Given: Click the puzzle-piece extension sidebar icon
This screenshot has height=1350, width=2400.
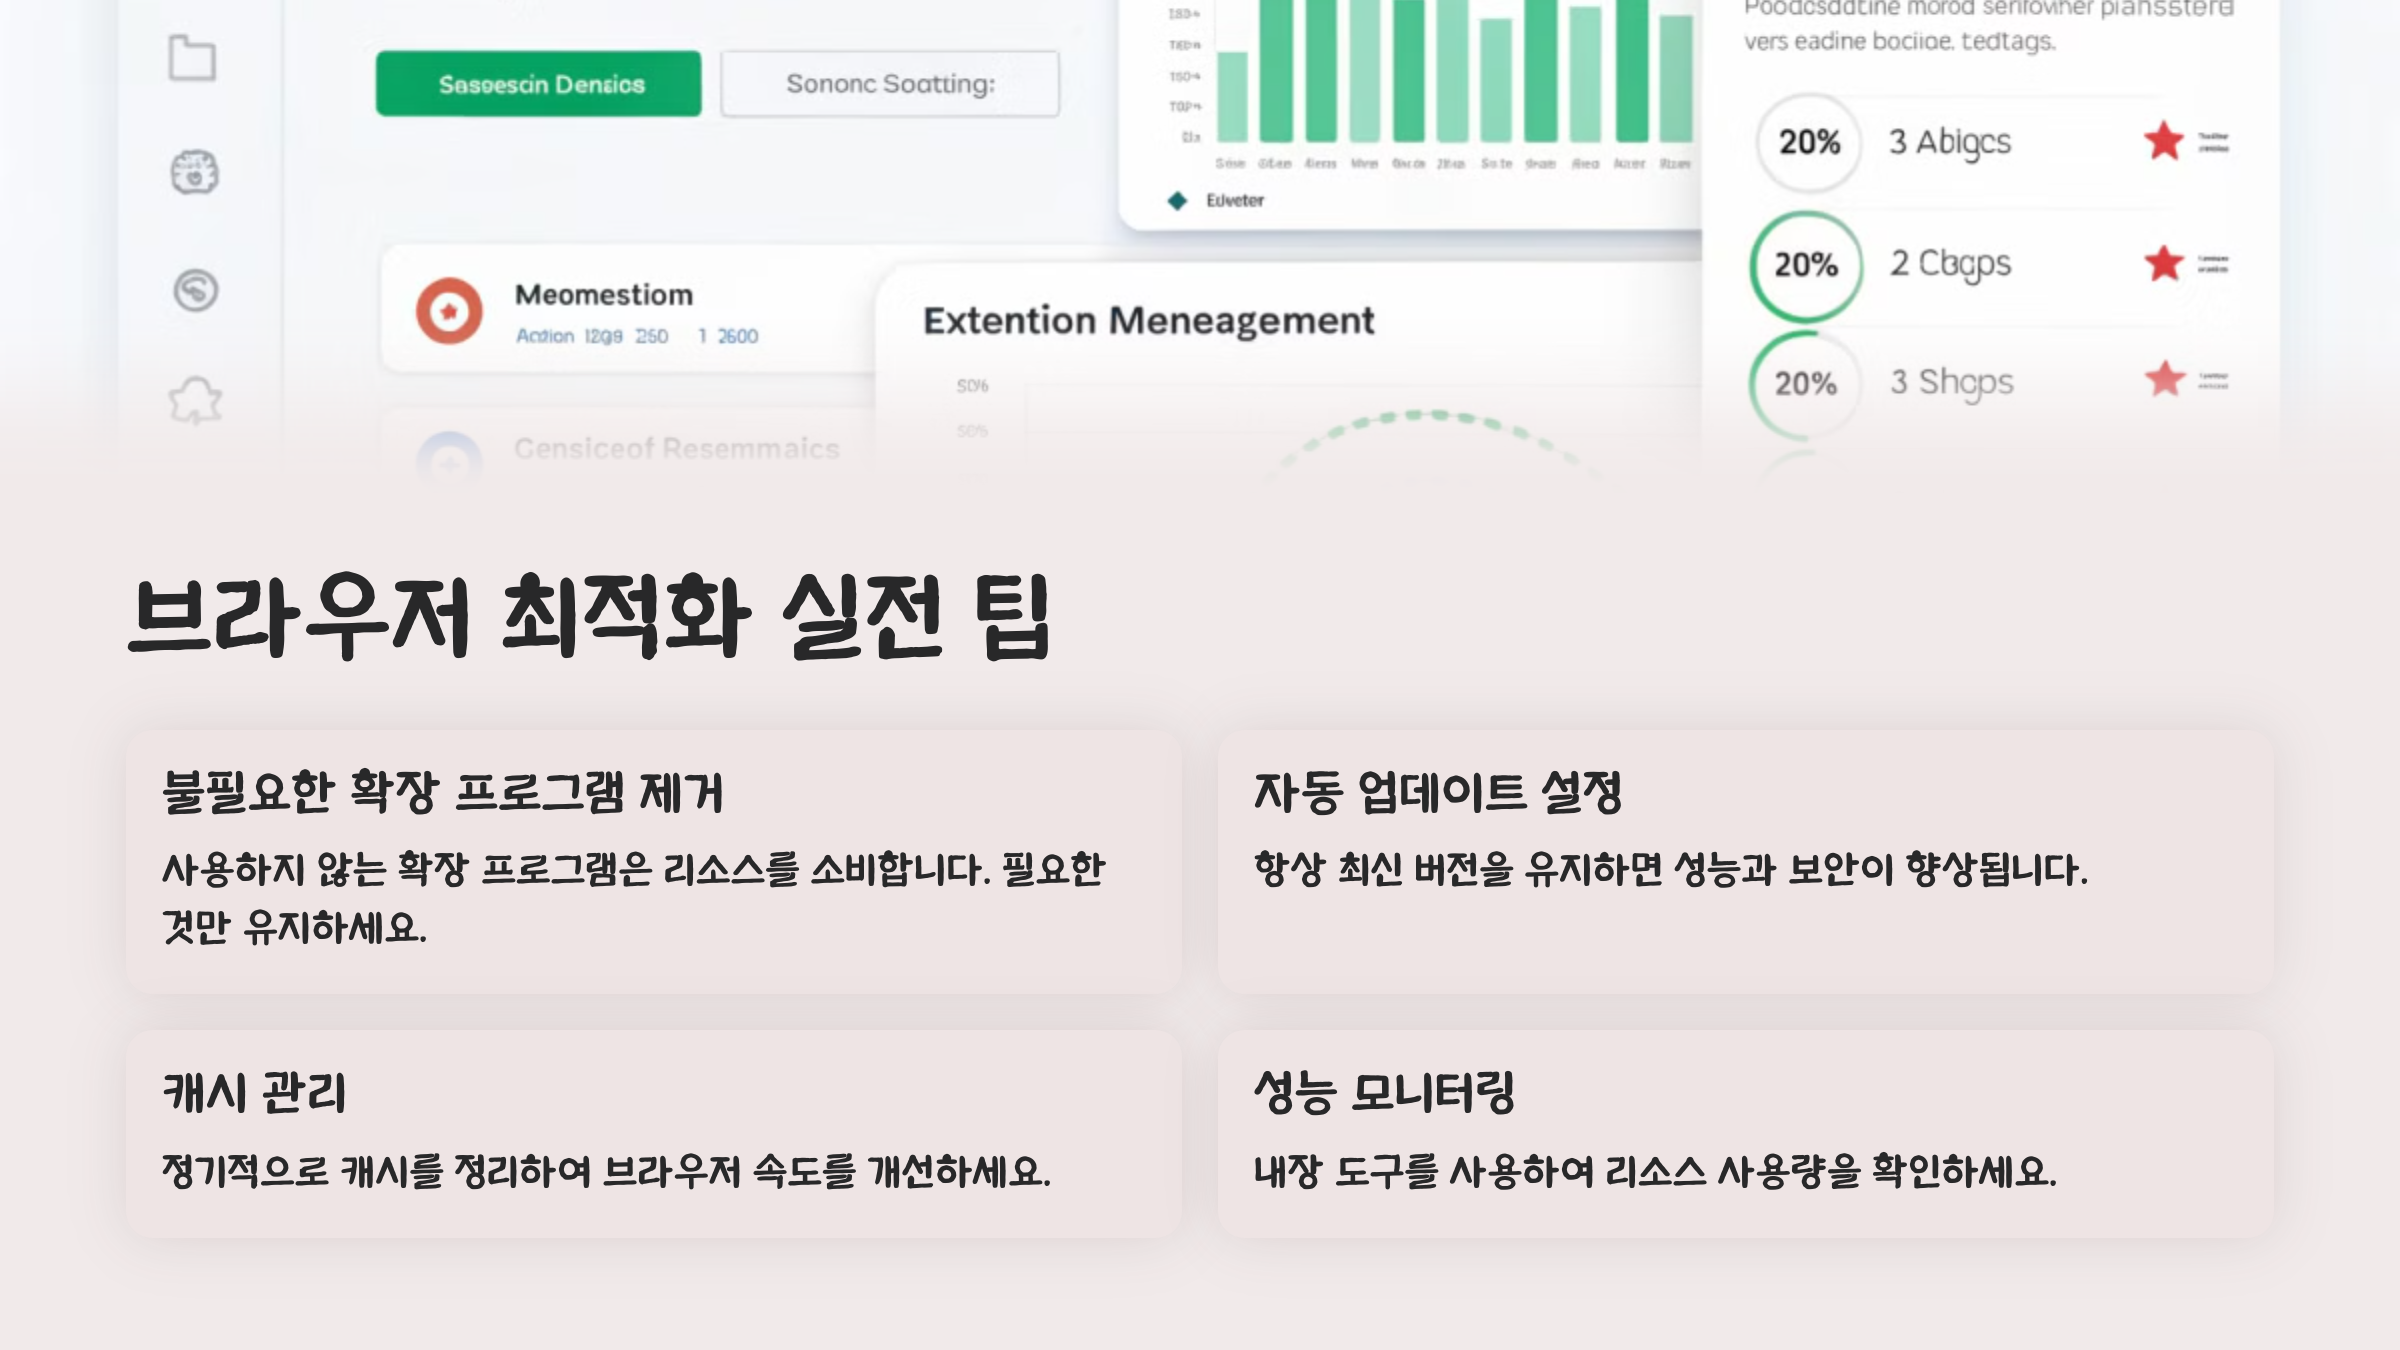Looking at the screenshot, I should [x=195, y=401].
